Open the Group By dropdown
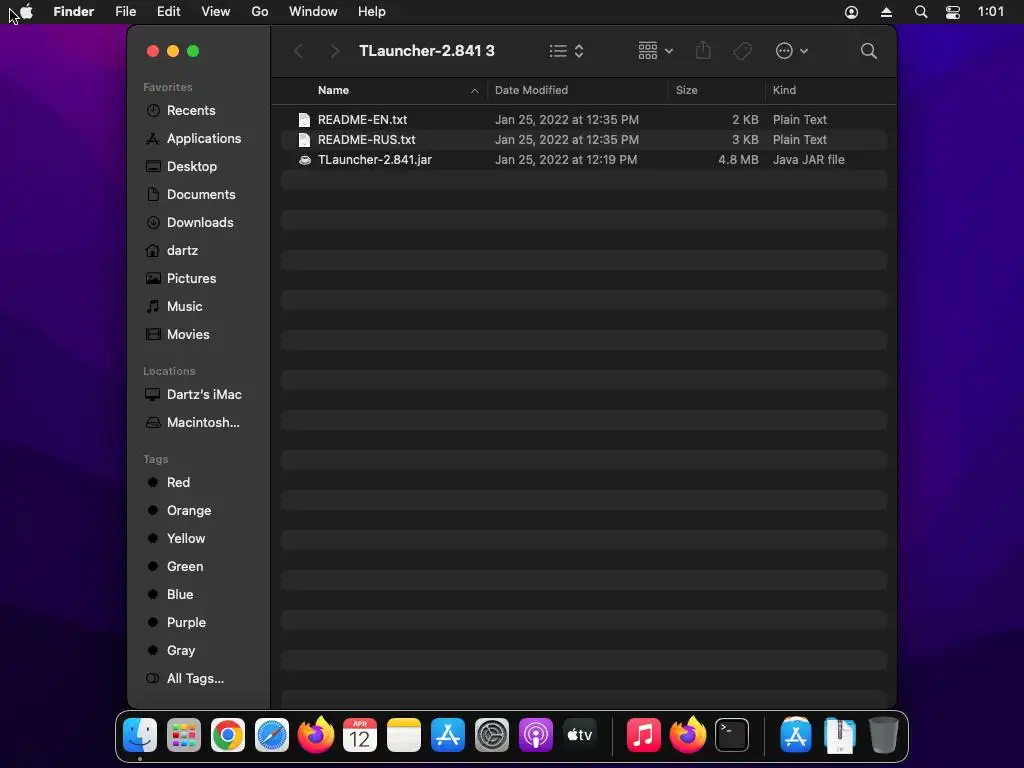 pos(655,51)
